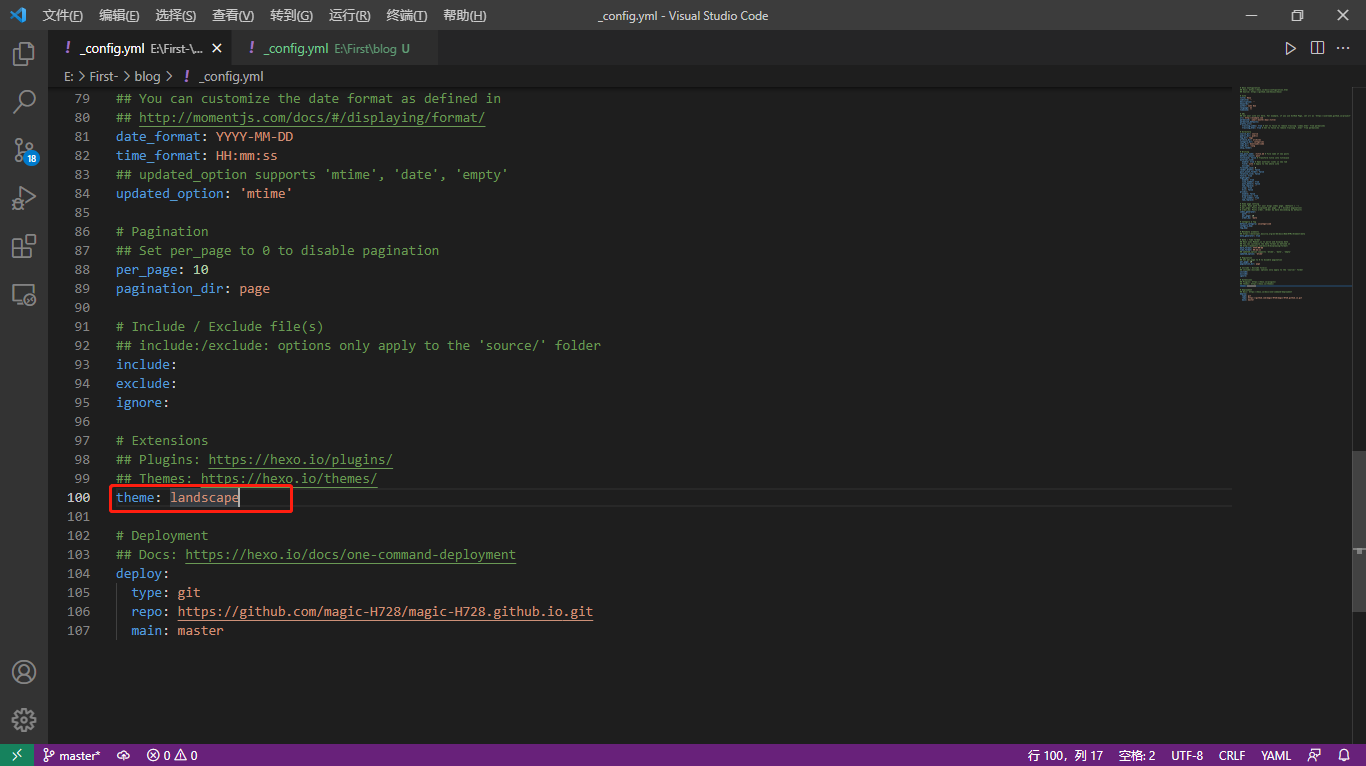Viewport: 1366px width, 766px height.
Task: Switch to _config.yml E:\First\blog tab
Action: pyautogui.click(x=336, y=48)
